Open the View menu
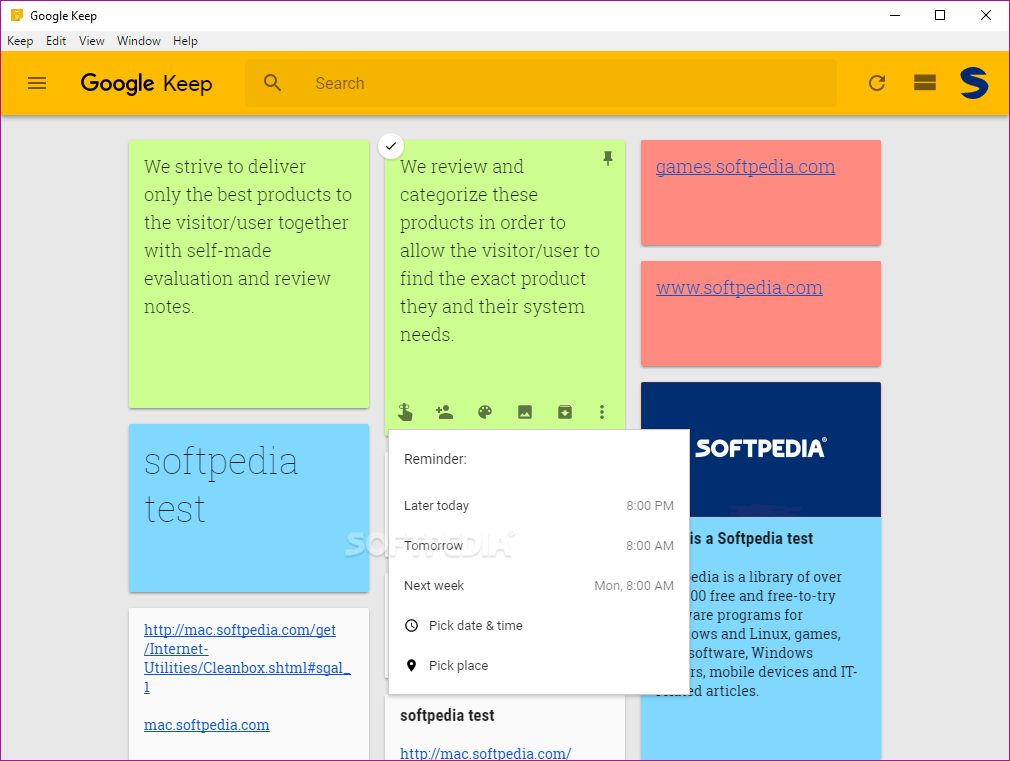This screenshot has height=761, width=1010. 91,41
